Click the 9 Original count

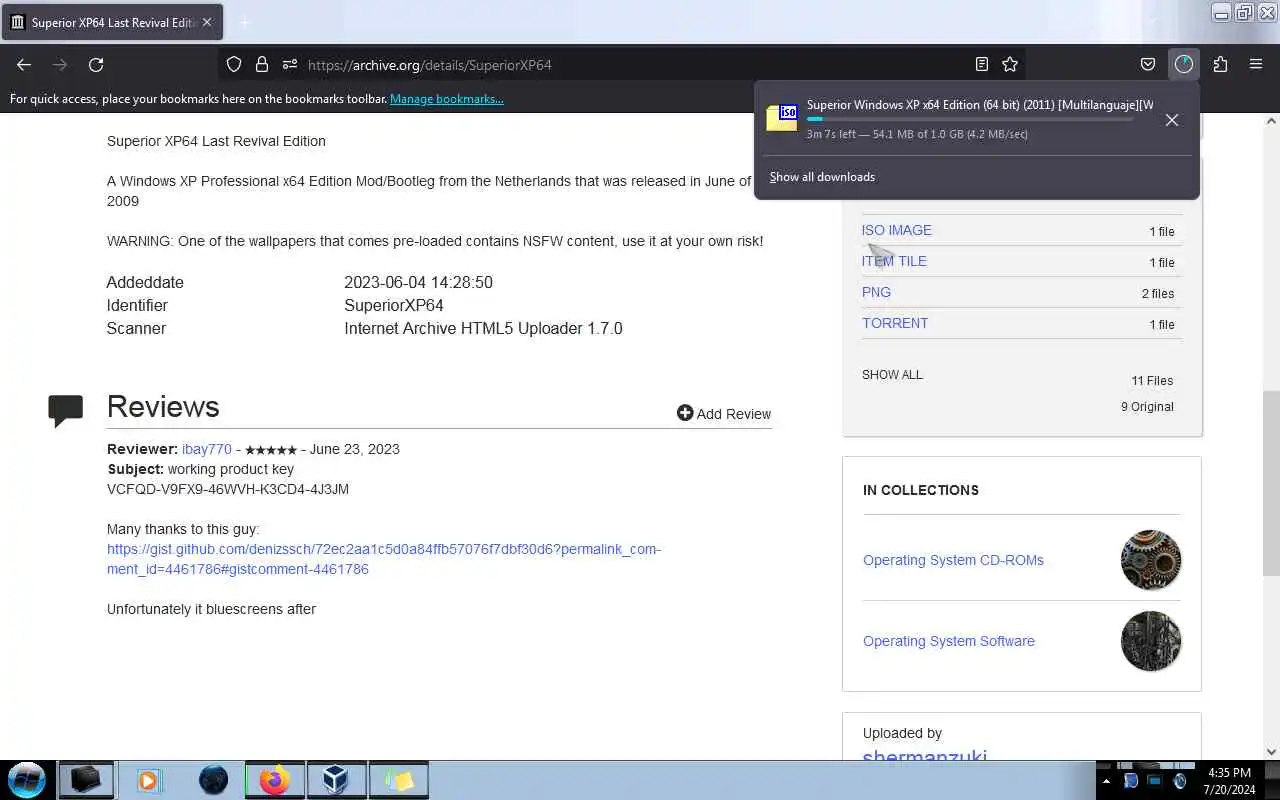click(x=1147, y=407)
